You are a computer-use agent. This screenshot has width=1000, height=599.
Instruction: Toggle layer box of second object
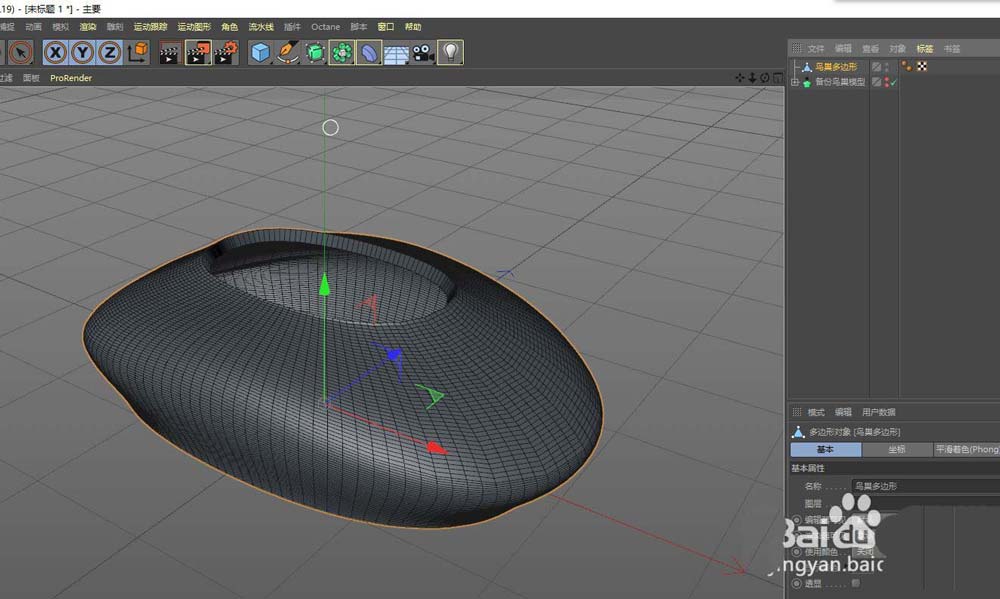pyautogui.click(x=877, y=82)
